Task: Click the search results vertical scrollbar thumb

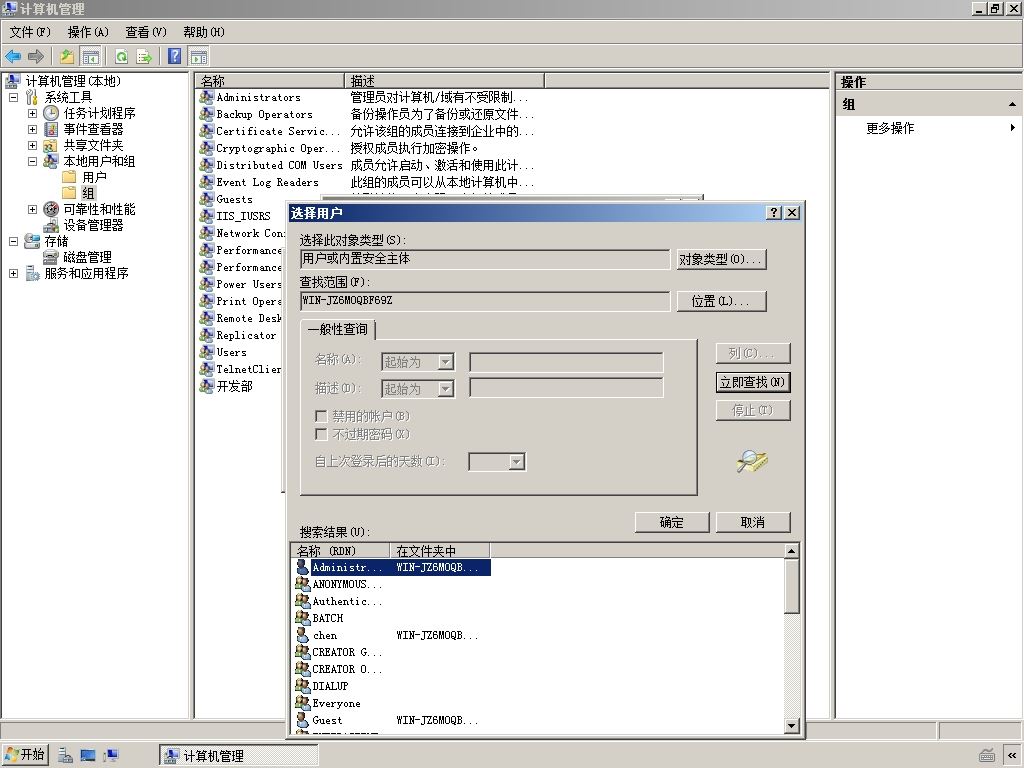Action: click(x=792, y=586)
